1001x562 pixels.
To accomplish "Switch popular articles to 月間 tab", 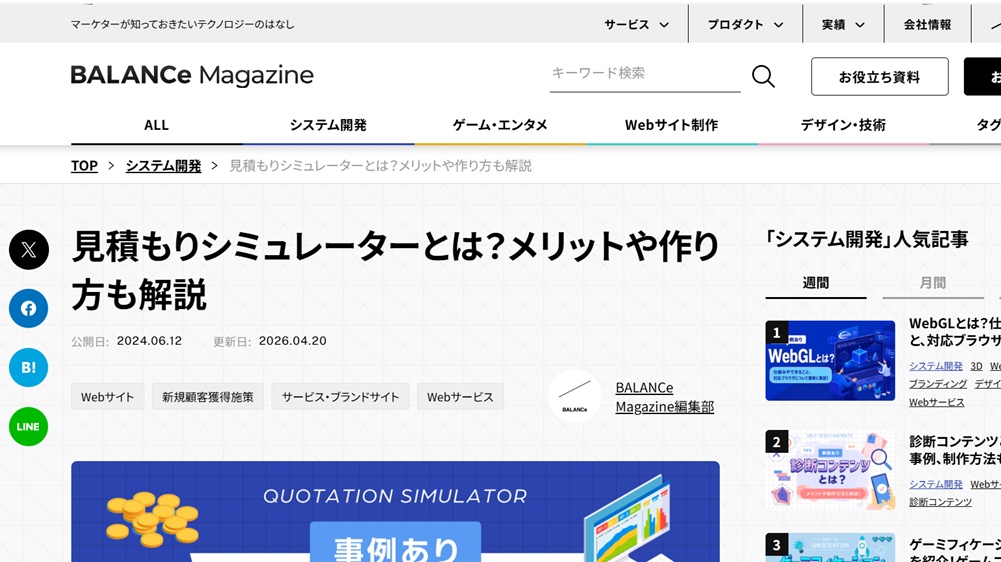I will point(933,283).
